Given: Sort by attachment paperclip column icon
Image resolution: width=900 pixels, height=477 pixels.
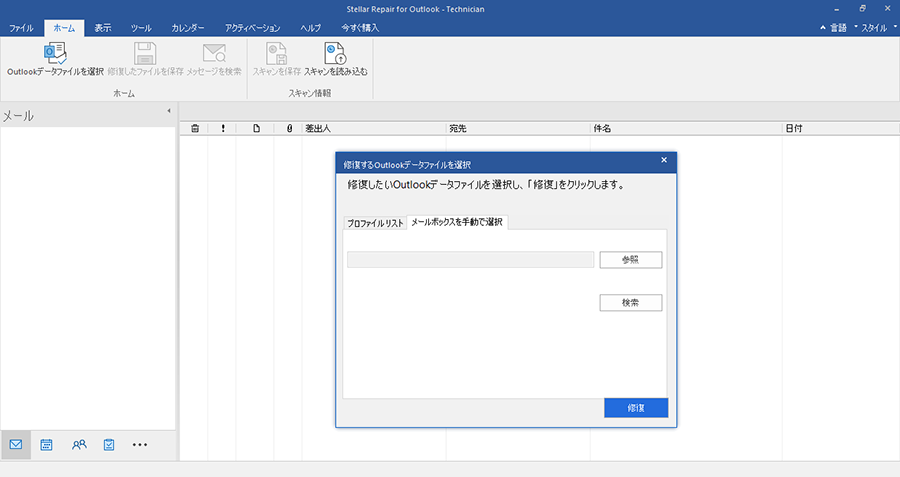Looking at the screenshot, I should pyautogui.click(x=289, y=129).
